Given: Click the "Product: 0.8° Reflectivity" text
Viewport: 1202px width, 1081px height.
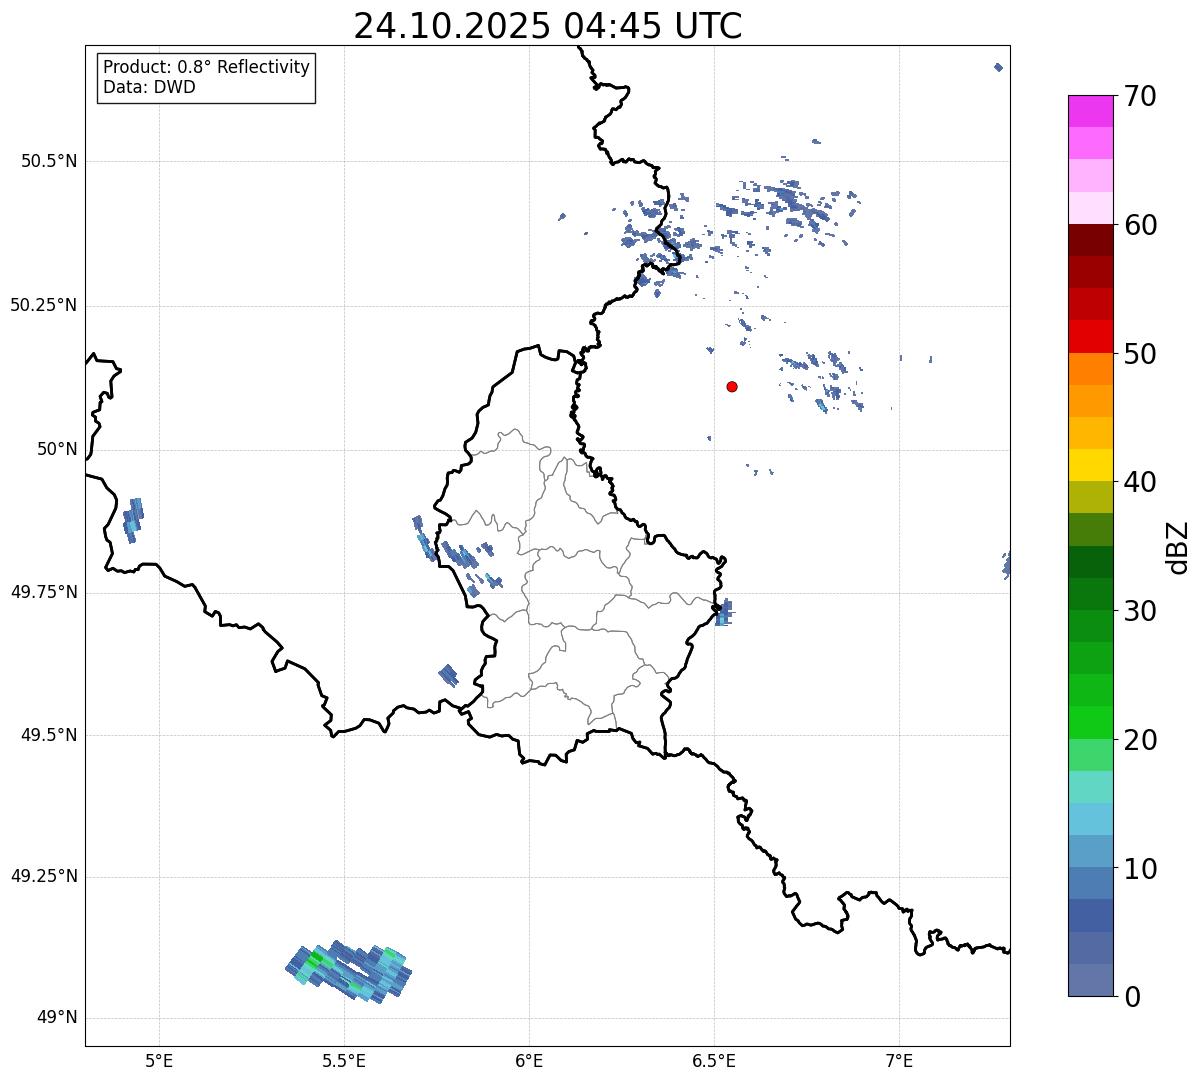Looking at the screenshot, I should click(207, 67).
